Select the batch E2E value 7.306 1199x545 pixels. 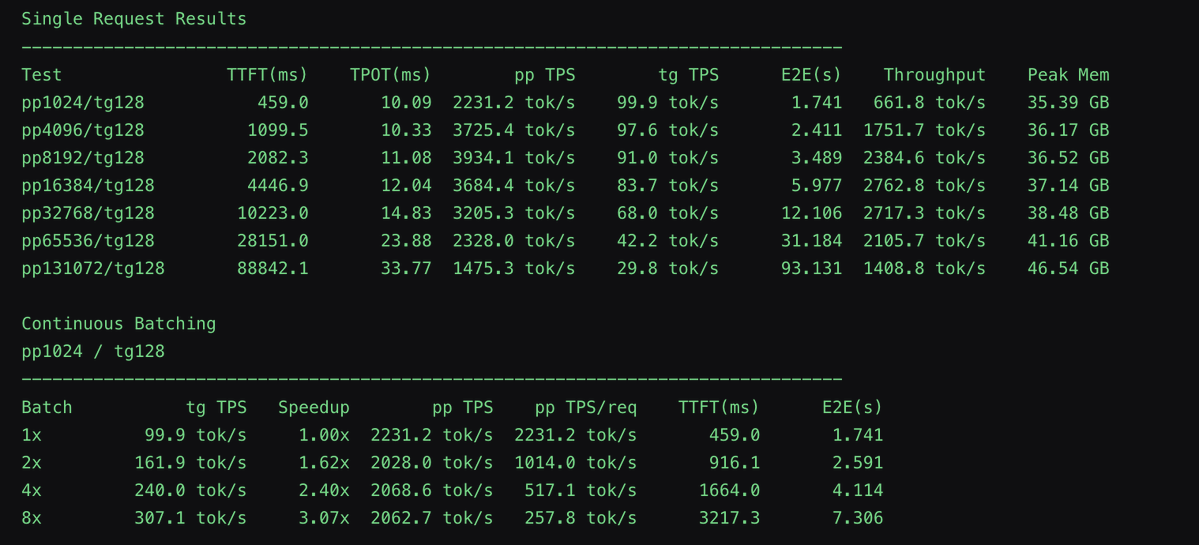858,517
